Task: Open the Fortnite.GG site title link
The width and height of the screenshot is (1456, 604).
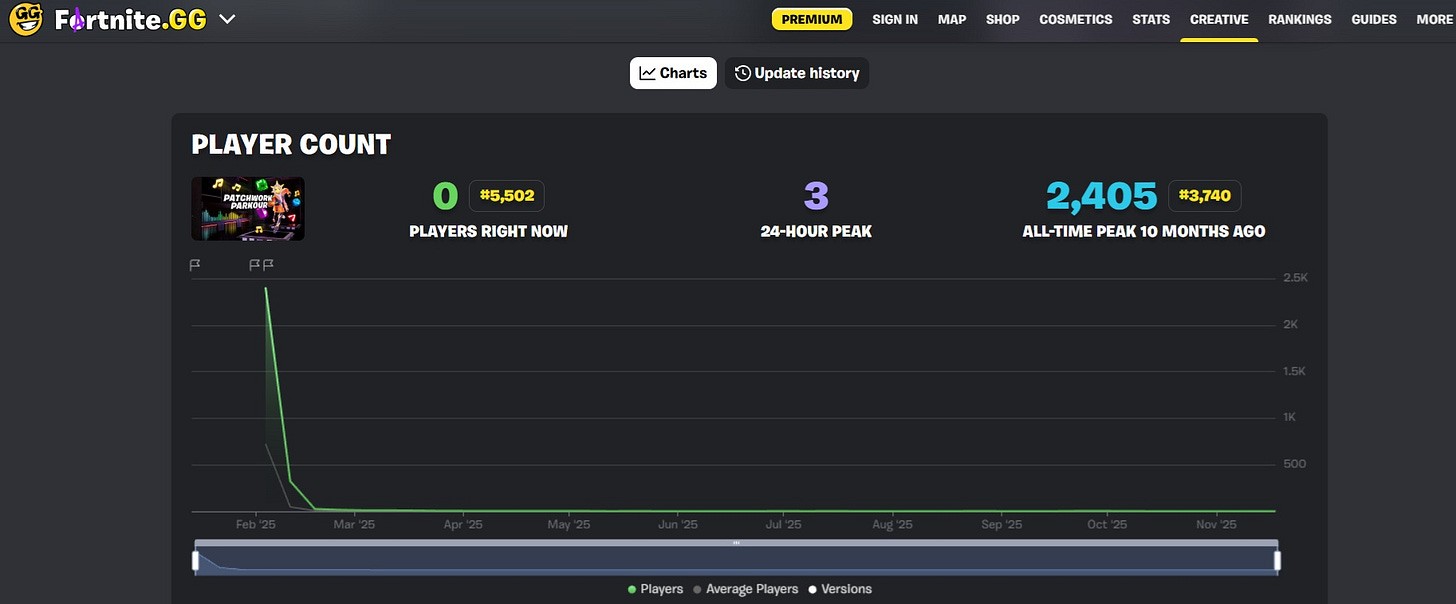Action: [130, 19]
